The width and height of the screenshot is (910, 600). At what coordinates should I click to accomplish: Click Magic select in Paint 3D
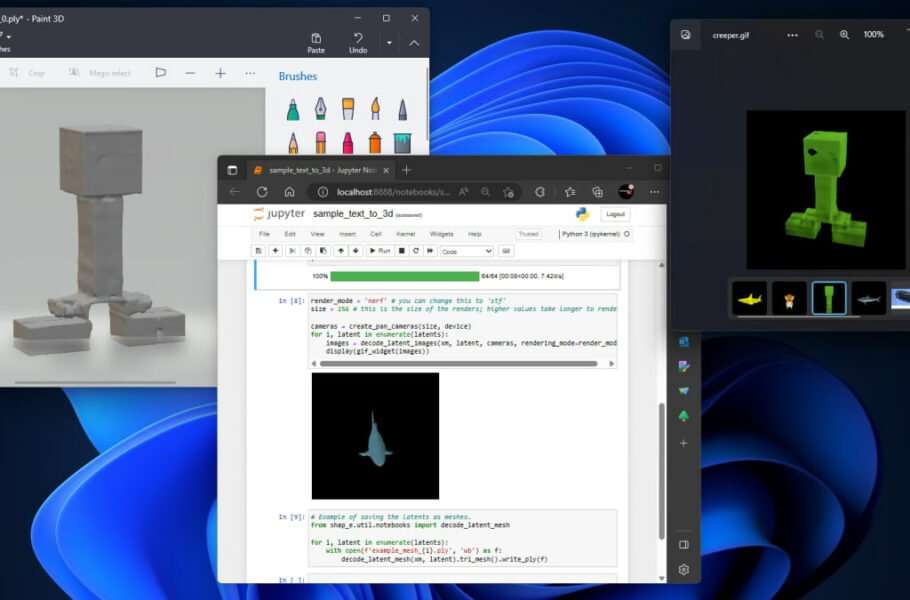[x=99, y=73]
